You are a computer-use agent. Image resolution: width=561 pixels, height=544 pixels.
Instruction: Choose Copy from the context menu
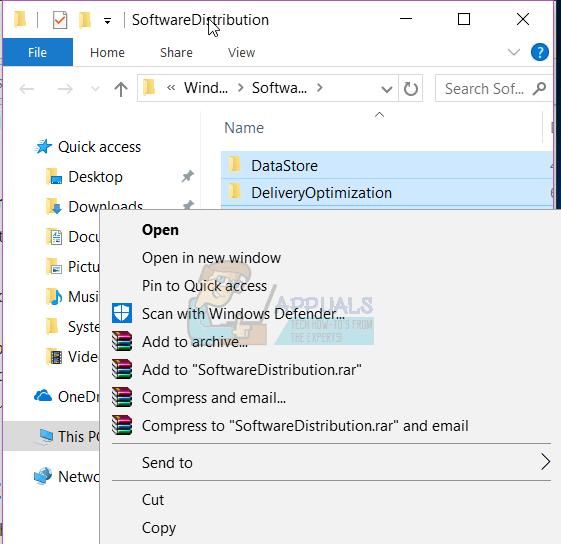[x=159, y=528]
